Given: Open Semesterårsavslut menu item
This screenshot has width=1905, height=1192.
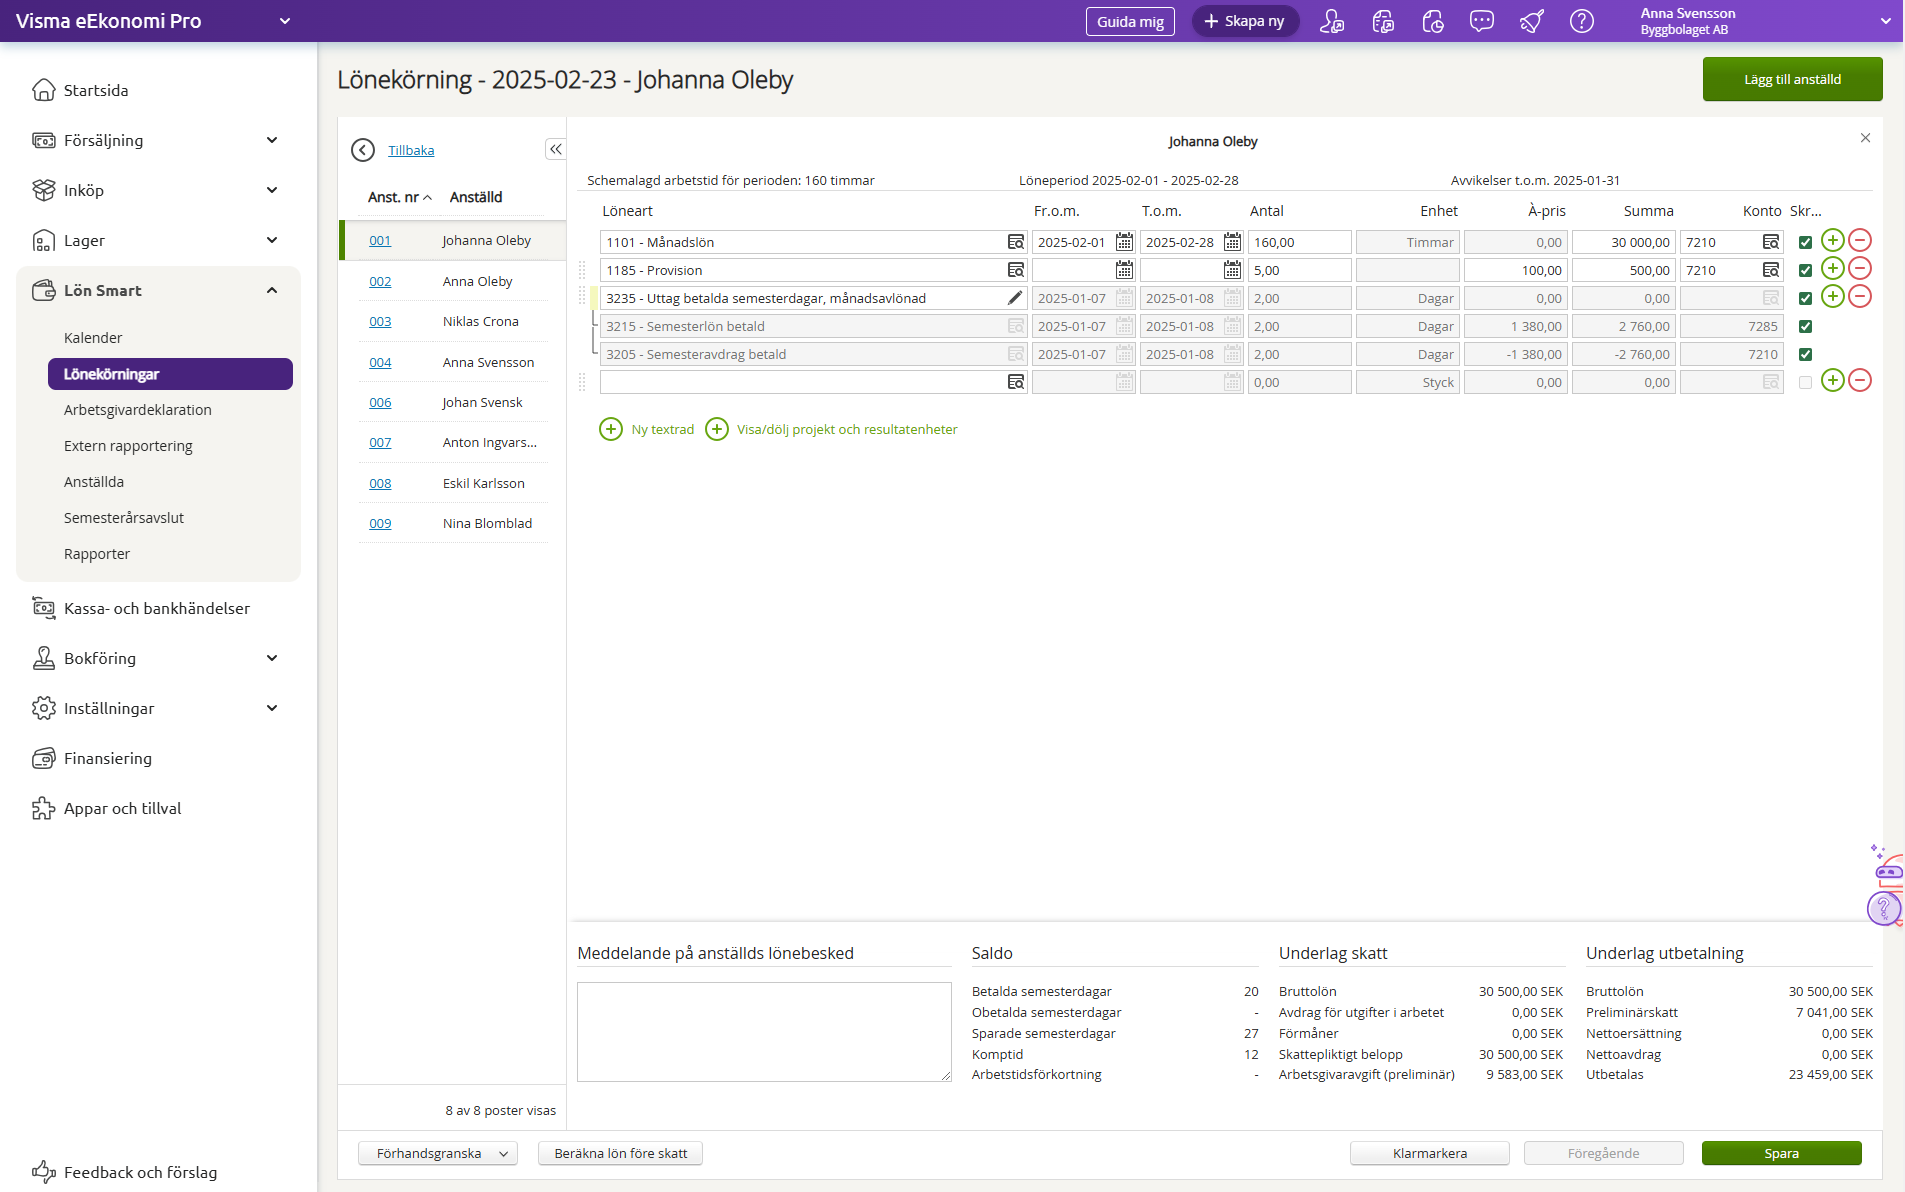Looking at the screenshot, I should point(124,518).
